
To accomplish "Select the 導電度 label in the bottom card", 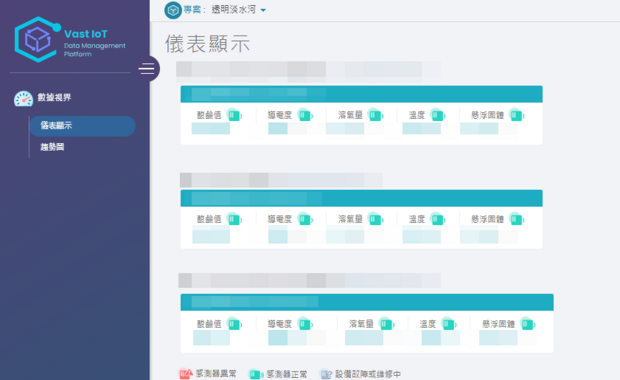I will [280, 324].
